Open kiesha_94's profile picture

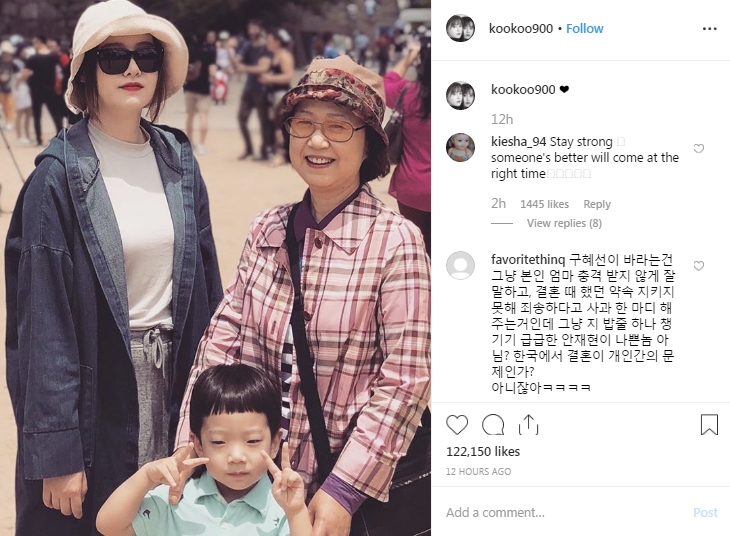point(460,148)
